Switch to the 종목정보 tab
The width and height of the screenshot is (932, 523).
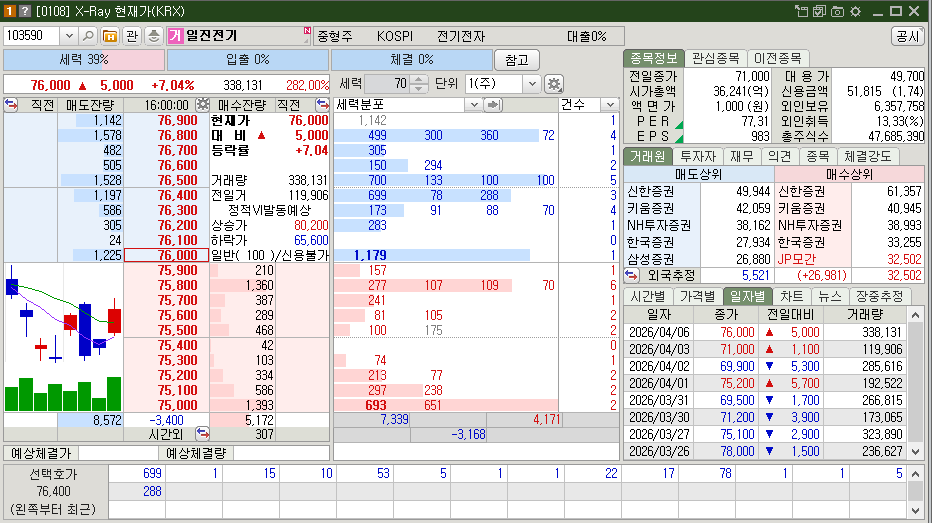click(x=654, y=58)
